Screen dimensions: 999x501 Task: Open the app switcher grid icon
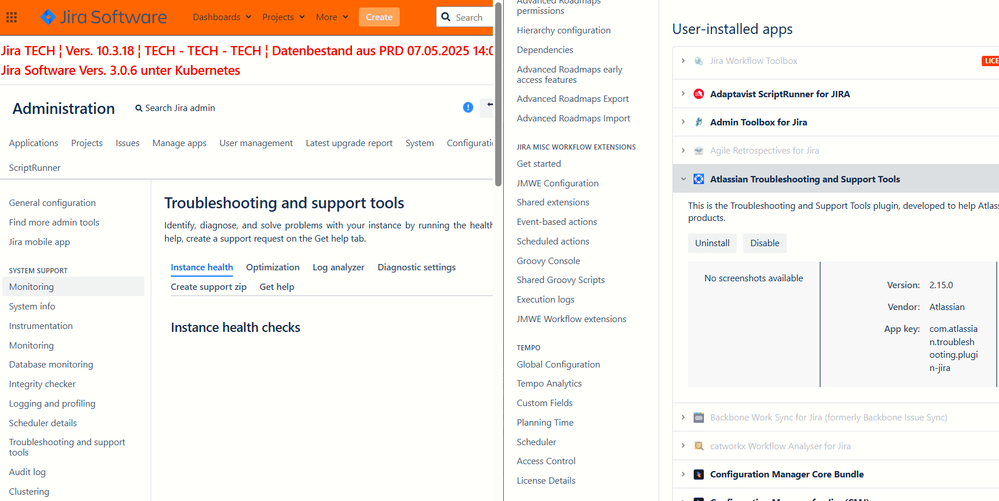(11, 17)
